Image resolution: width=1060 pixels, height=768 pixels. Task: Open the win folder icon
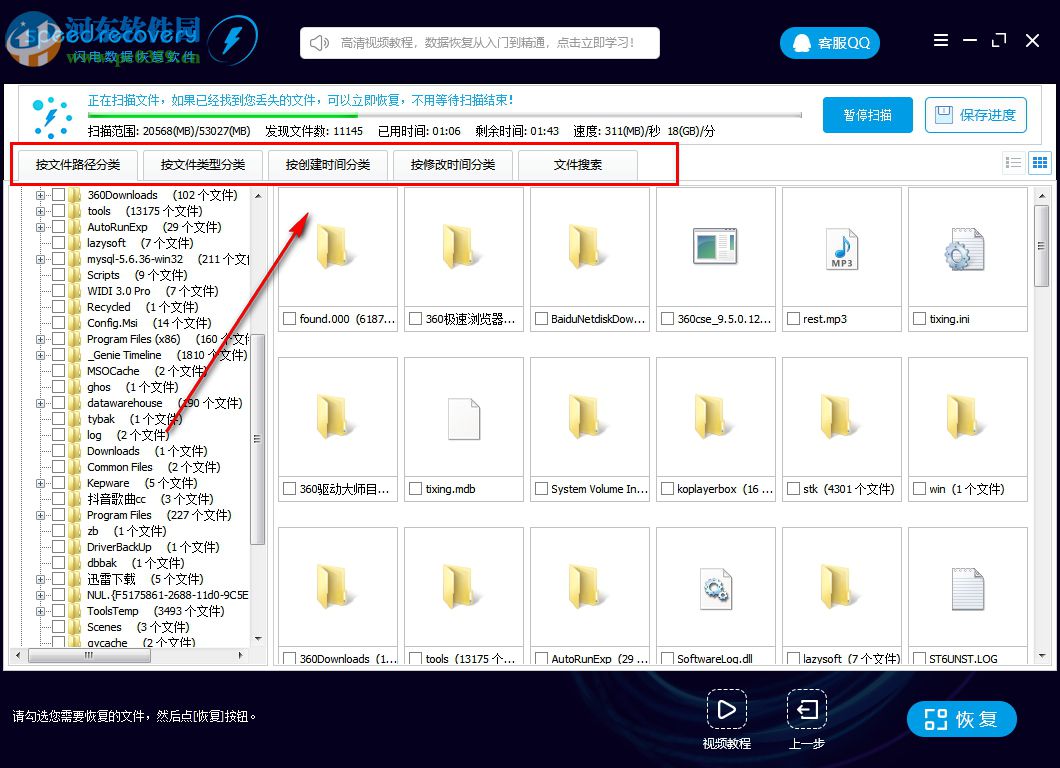pyautogui.click(x=964, y=417)
